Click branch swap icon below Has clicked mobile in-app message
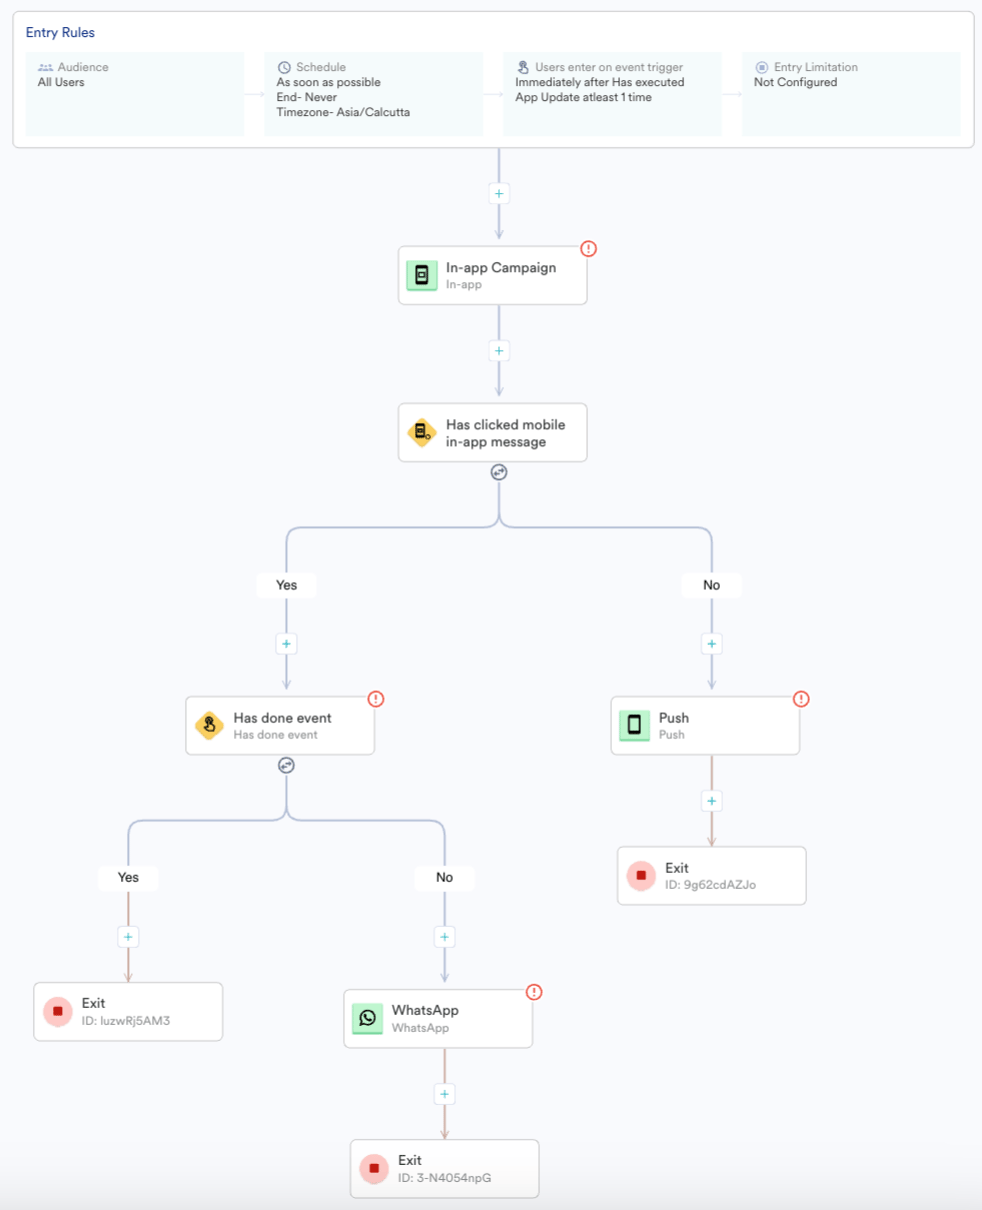 [x=499, y=472]
